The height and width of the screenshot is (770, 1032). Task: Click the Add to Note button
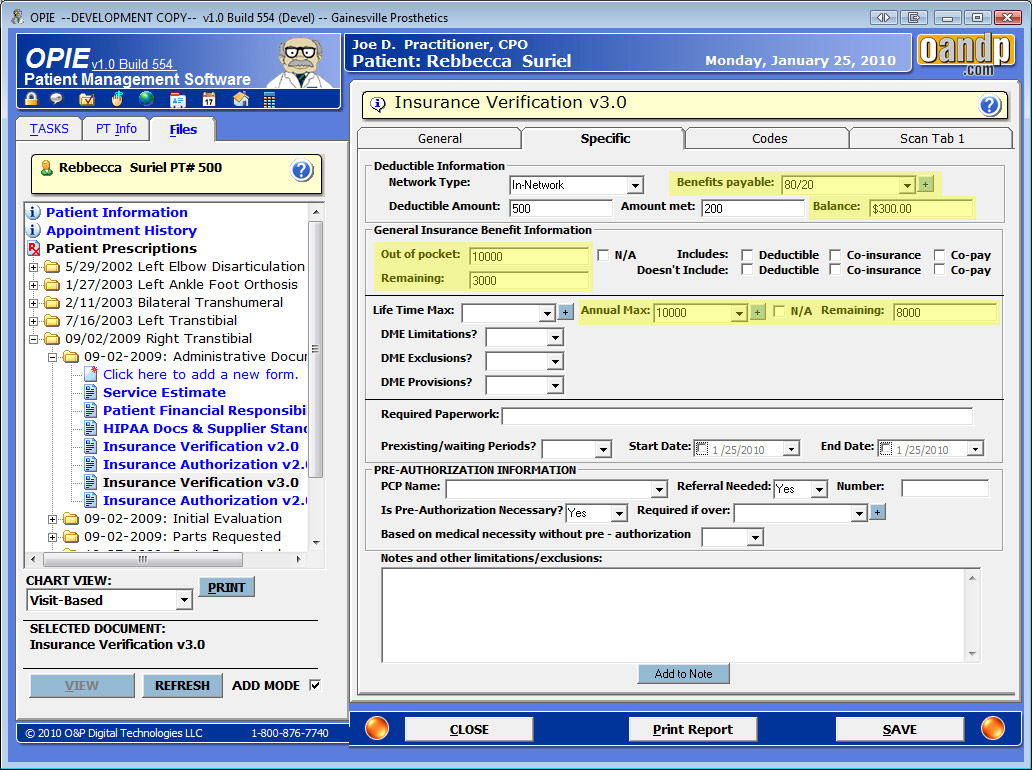pos(683,673)
